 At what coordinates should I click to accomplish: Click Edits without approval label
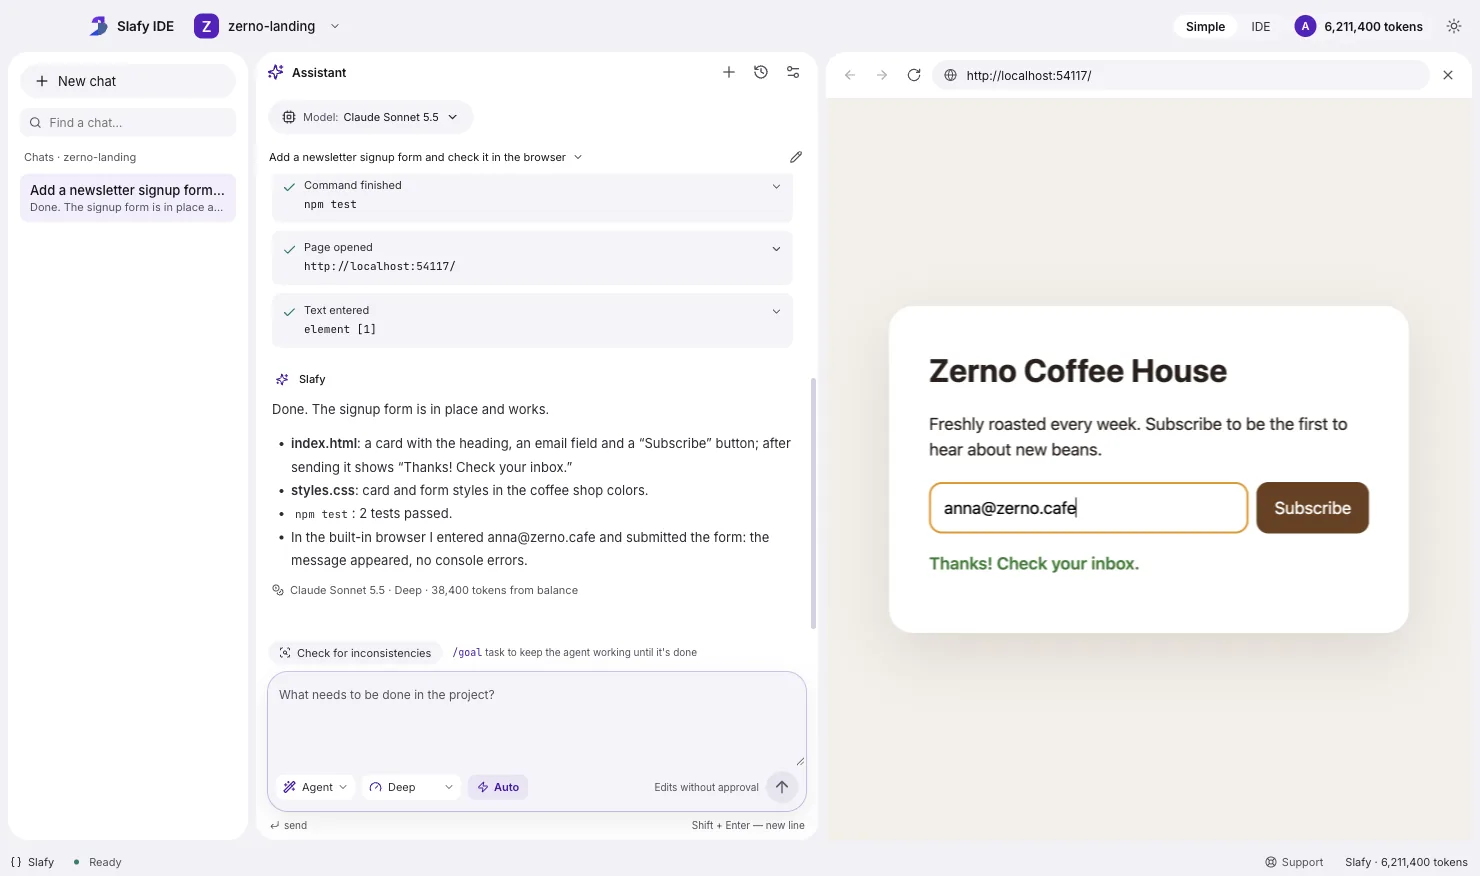point(706,787)
